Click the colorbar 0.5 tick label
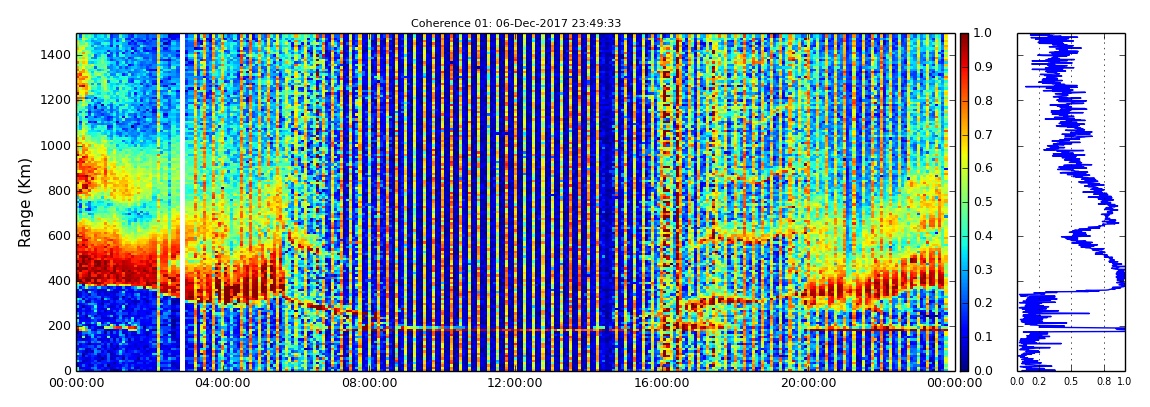1150x407 pixels. (x=981, y=202)
